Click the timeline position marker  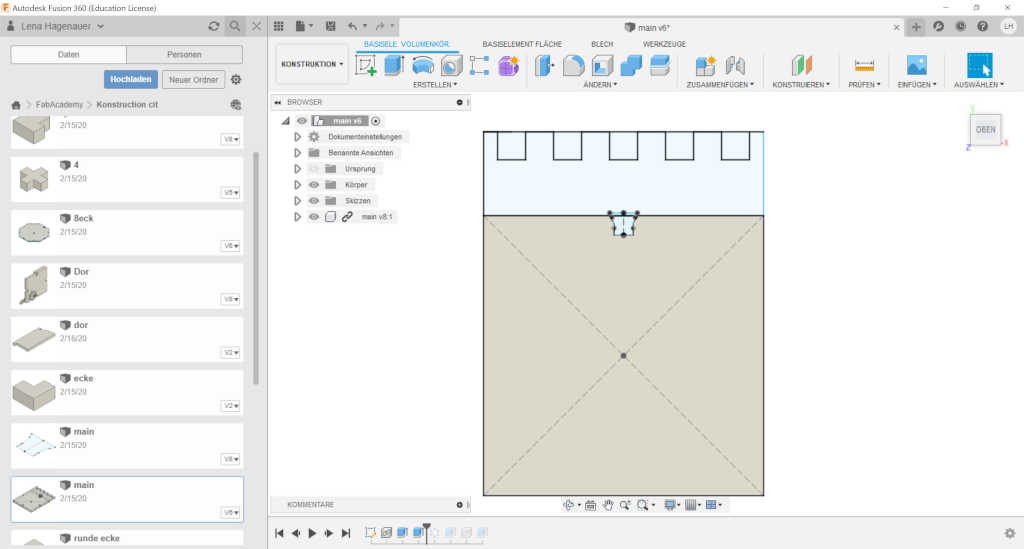pyautogui.click(x=426, y=531)
